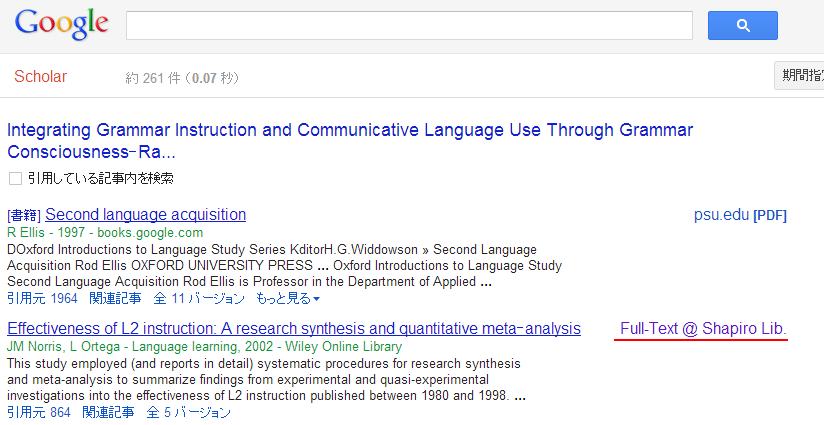The image size is (824, 425).
Task: Open the Scholar home link
Action: coord(40,77)
